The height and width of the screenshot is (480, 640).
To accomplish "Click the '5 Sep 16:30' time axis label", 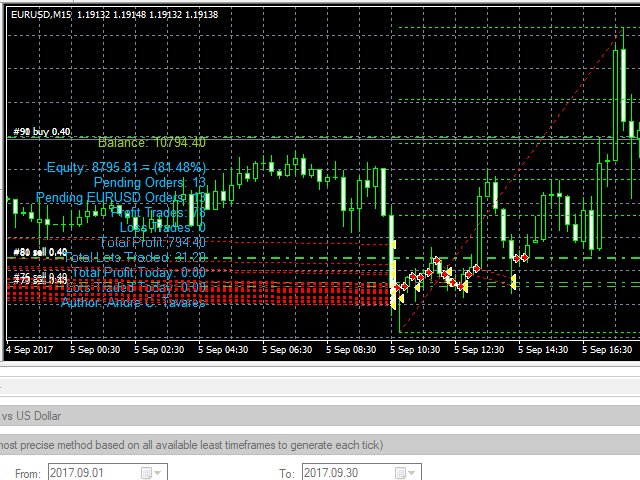I will pos(607,350).
